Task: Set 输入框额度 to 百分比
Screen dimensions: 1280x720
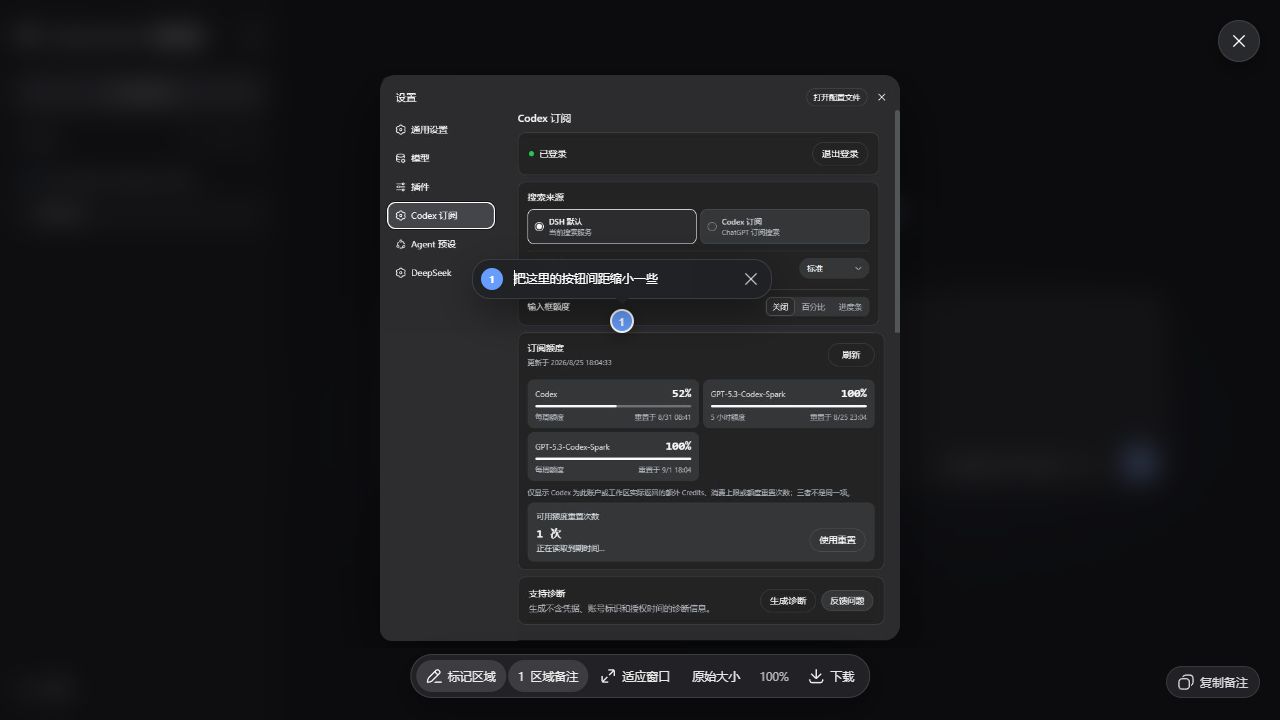Action: point(813,307)
